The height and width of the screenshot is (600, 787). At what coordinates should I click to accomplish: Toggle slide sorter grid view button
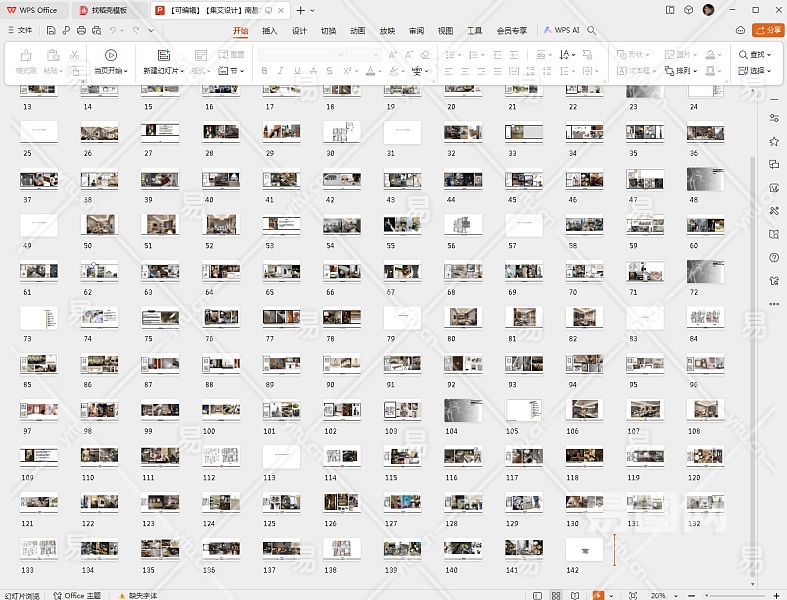coord(556,595)
